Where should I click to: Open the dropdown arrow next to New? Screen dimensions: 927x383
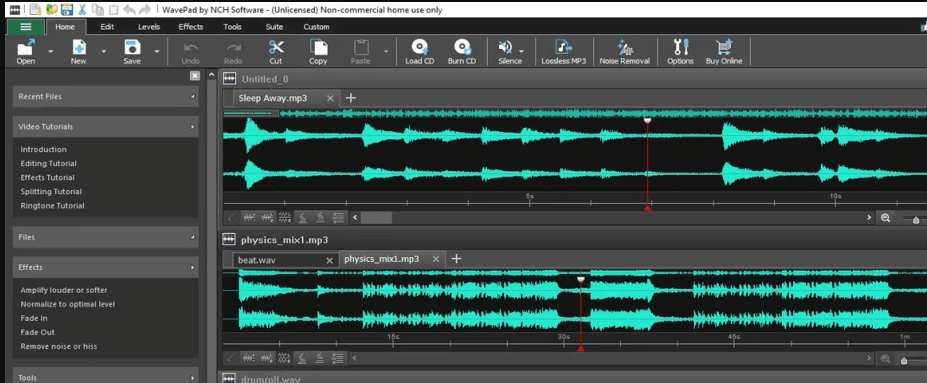103,51
